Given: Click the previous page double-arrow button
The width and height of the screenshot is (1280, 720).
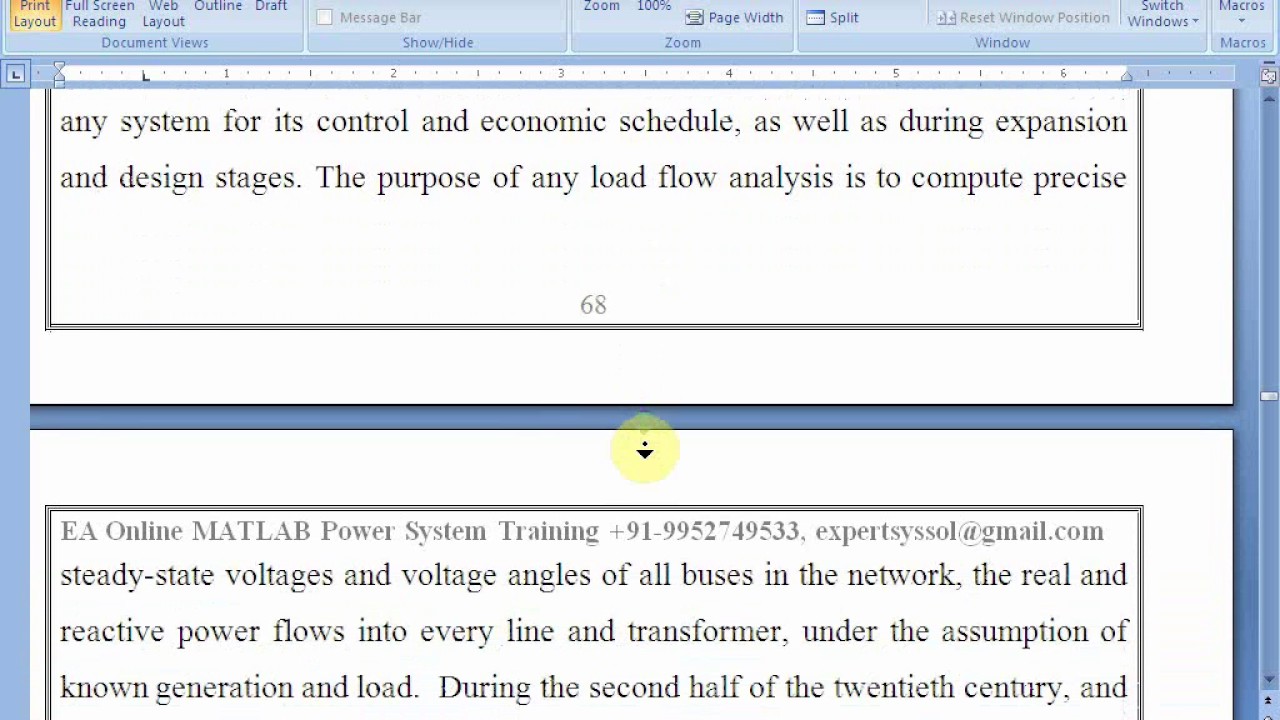Looking at the screenshot, I should coord(1269,700).
